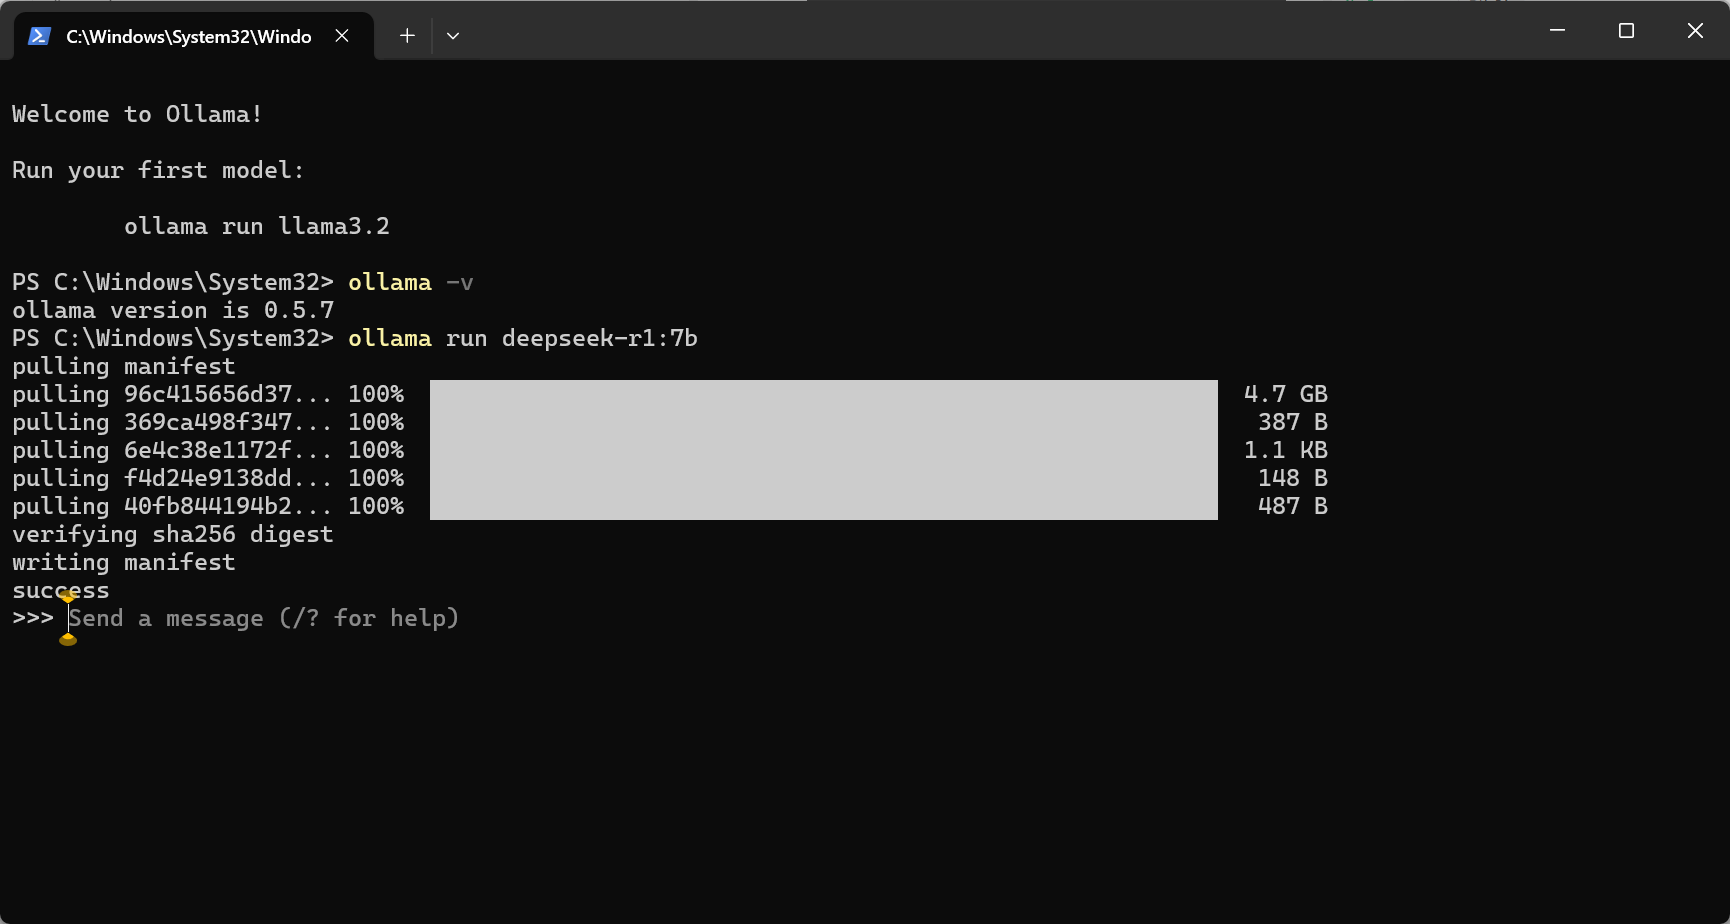This screenshot has height=924, width=1730.
Task: Click the 'ollama run deepseek-r1:7b' command
Action: 523,338
